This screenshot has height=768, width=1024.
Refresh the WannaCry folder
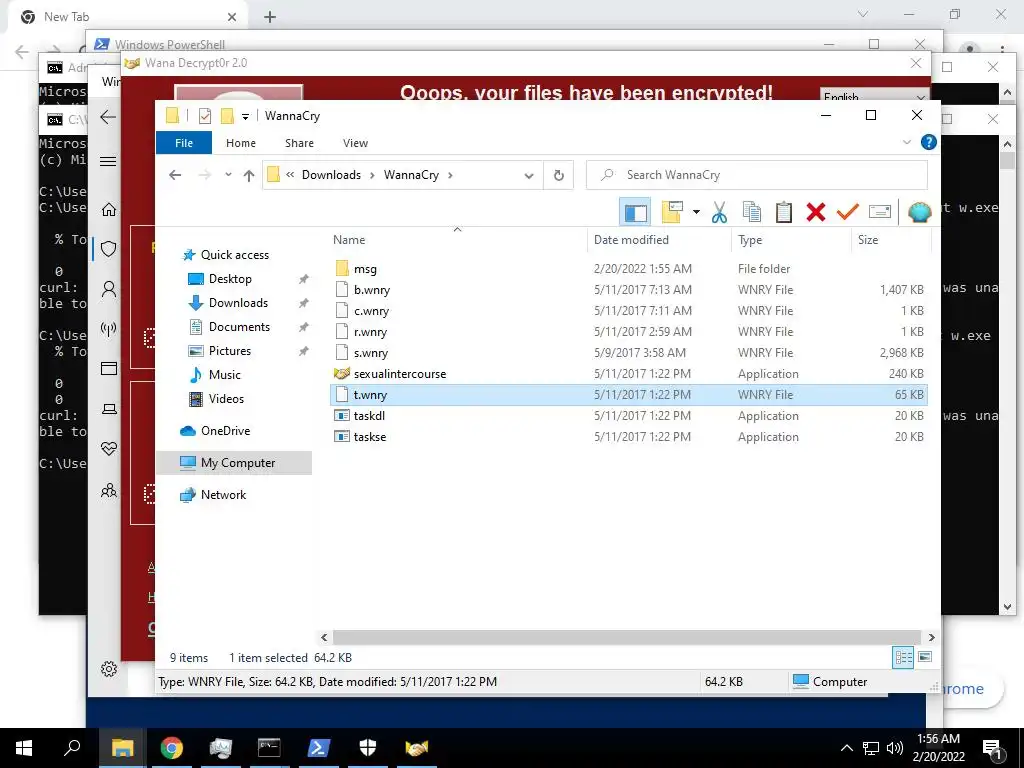point(558,175)
